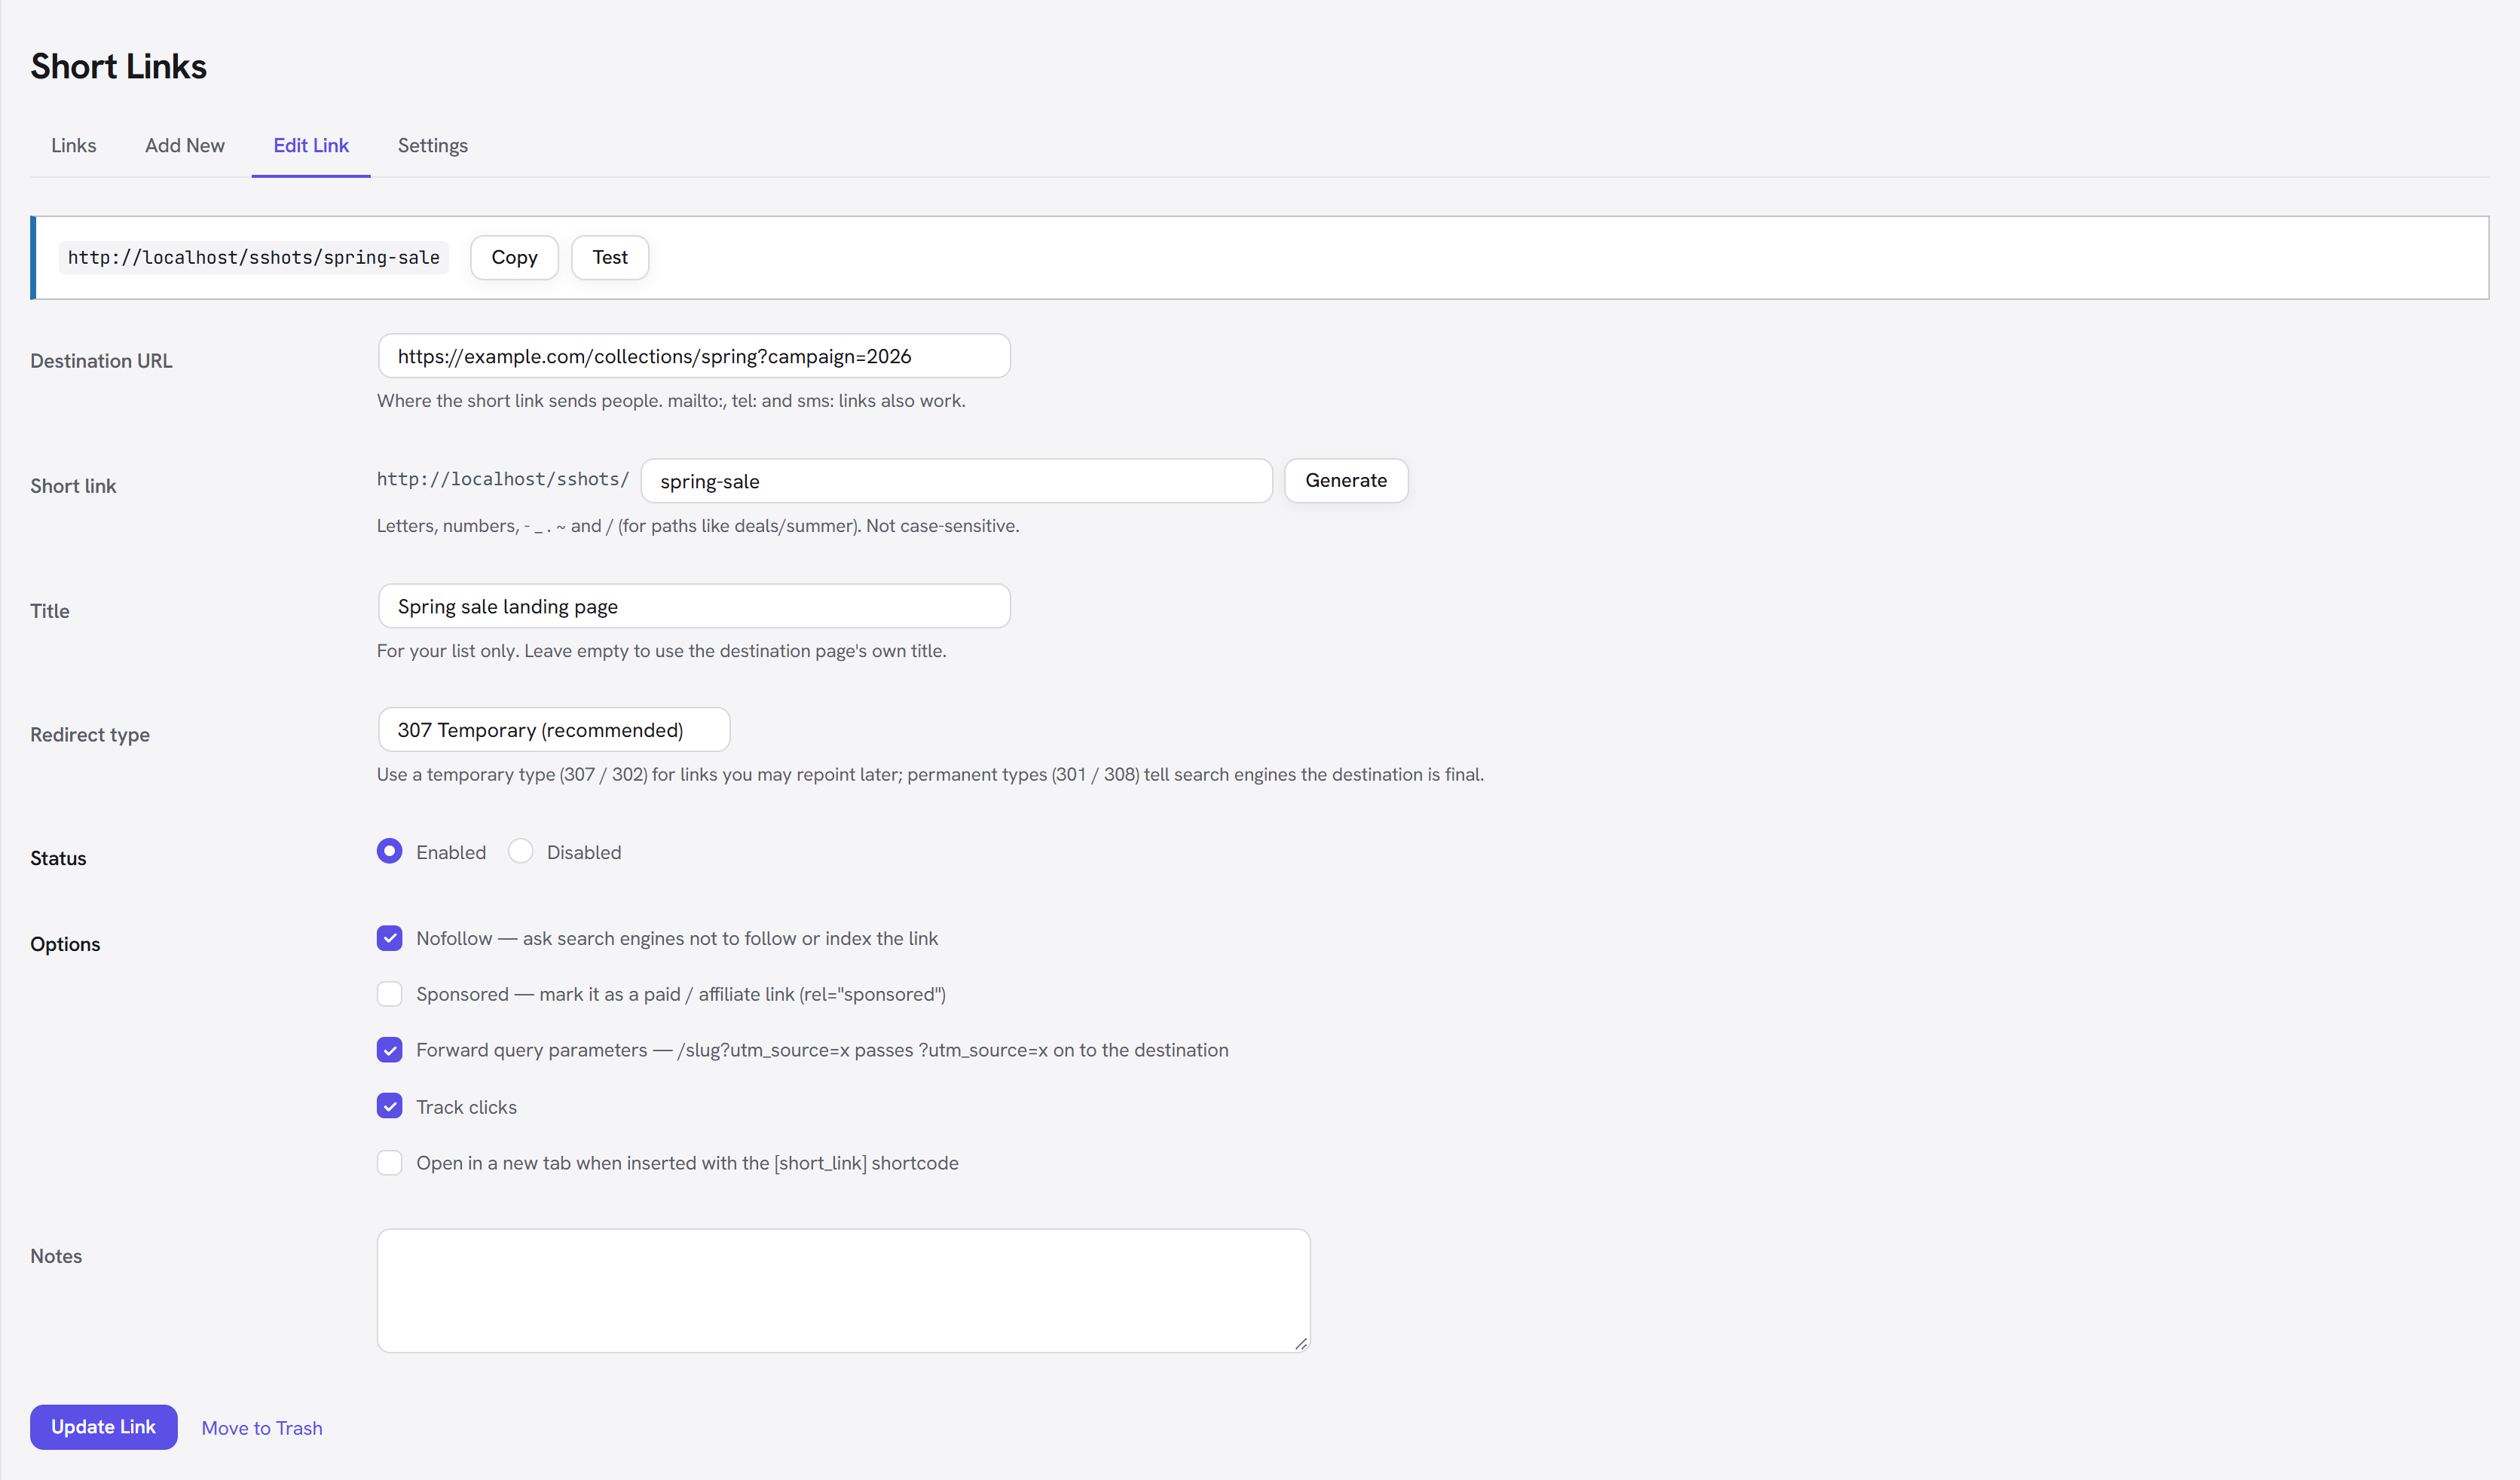
Task: Click the http://localhost/sshots/spring-sale code text
Action: point(254,258)
